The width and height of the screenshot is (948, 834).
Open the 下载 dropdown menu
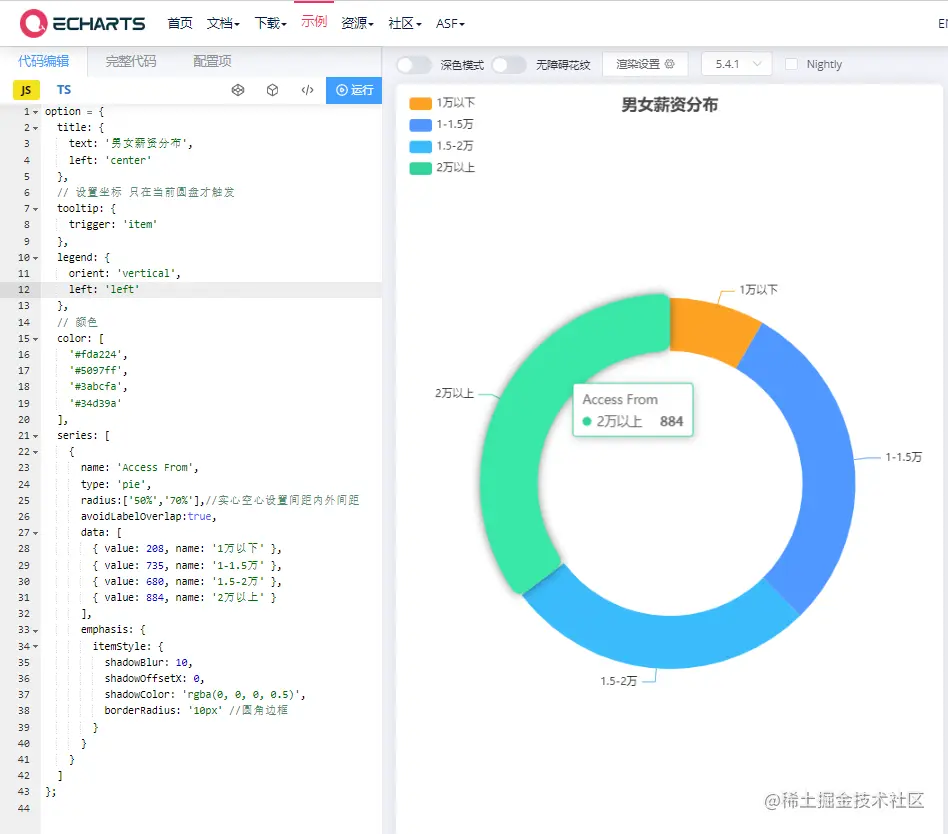coord(270,24)
